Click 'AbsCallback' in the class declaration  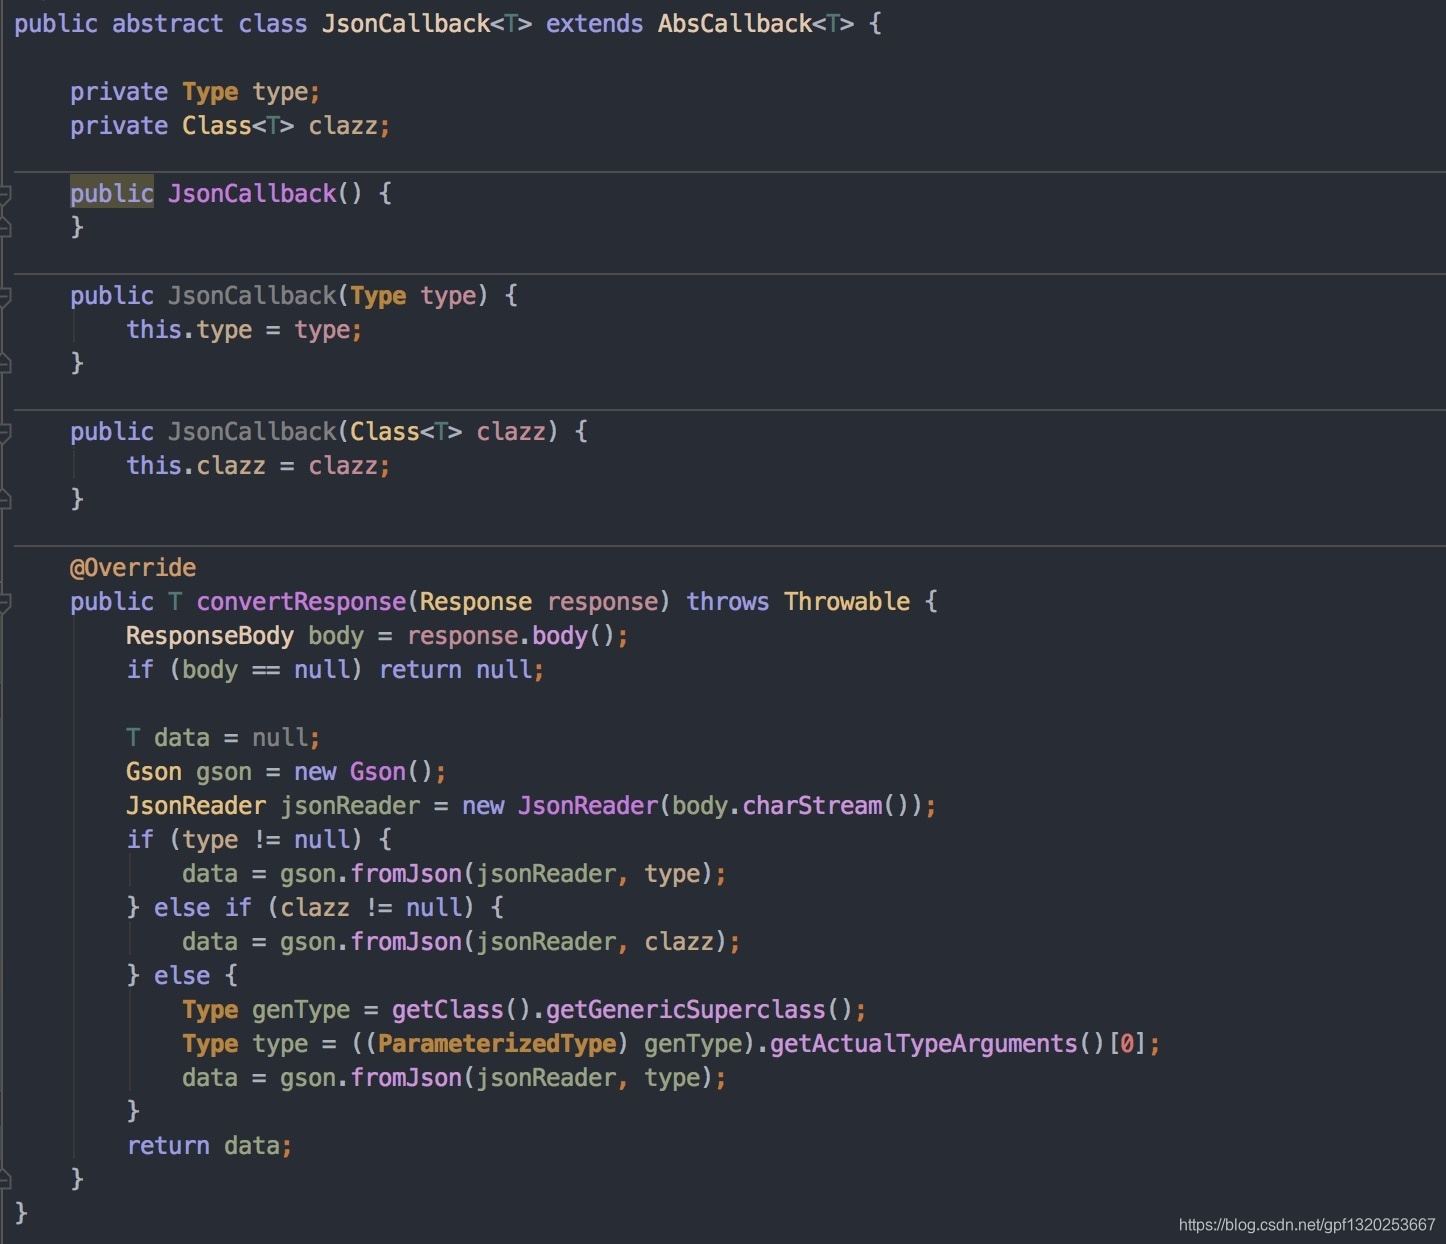(x=735, y=23)
